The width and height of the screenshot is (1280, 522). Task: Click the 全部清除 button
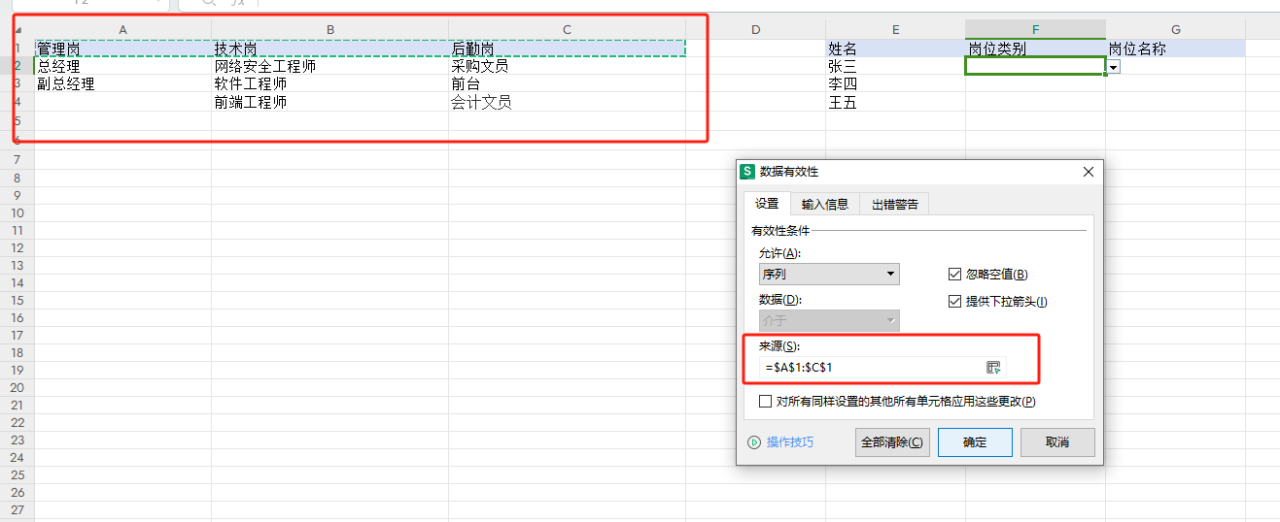(x=892, y=442)
